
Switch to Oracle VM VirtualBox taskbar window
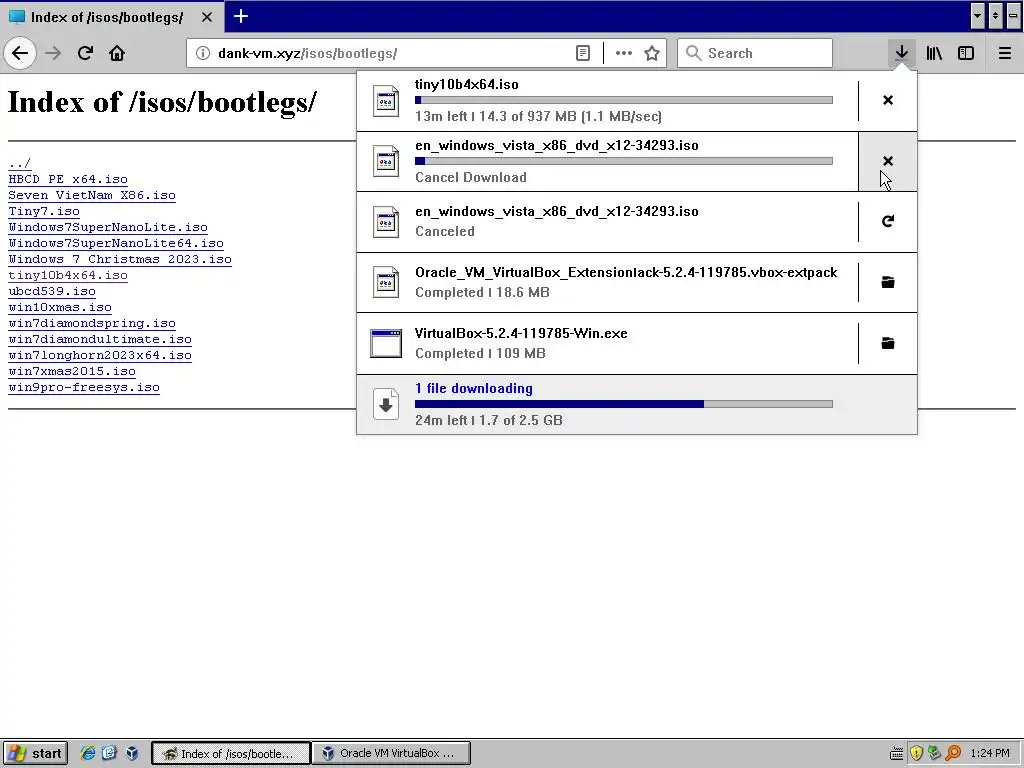point(391,753)
